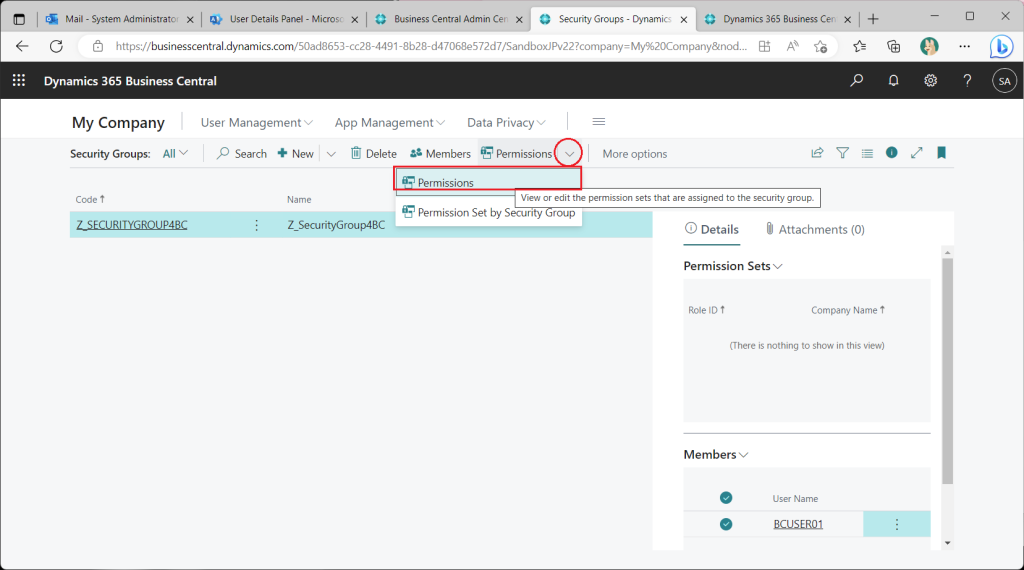
Task: Click Delete in the action bar
Action: [x=374, y=153]
